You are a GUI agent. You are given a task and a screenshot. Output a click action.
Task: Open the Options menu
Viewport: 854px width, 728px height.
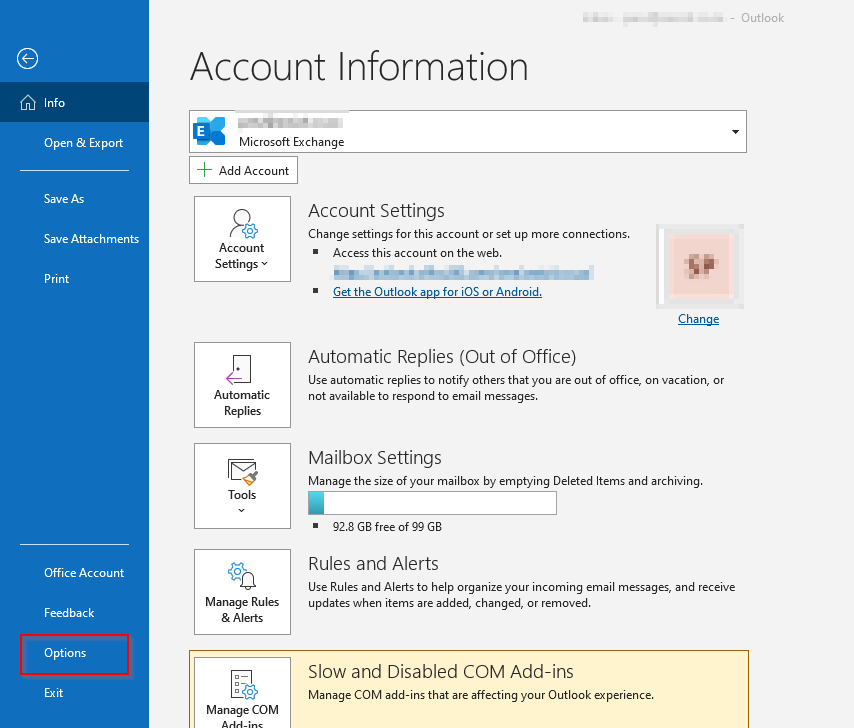pyautogui.click(x=66, y=652)
